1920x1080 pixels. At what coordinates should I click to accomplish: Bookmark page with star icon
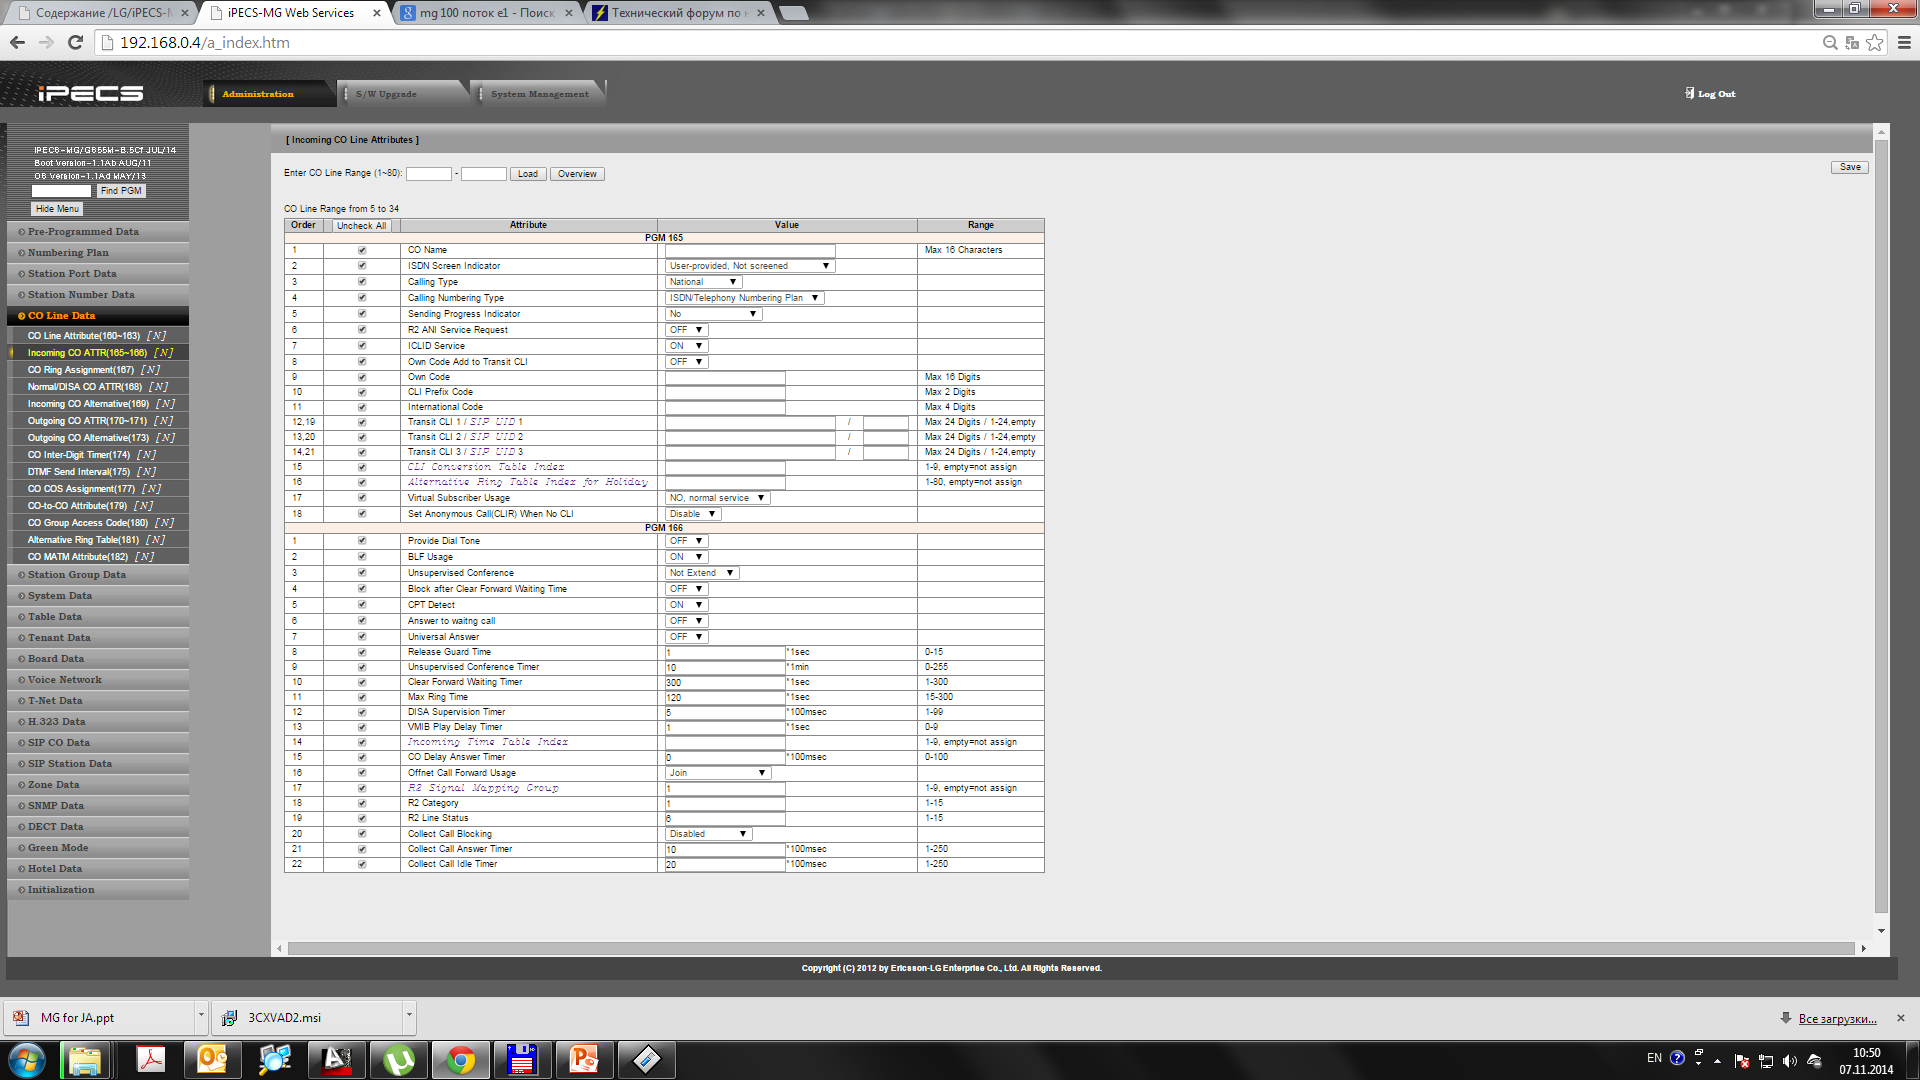[x=1875, y=42]
